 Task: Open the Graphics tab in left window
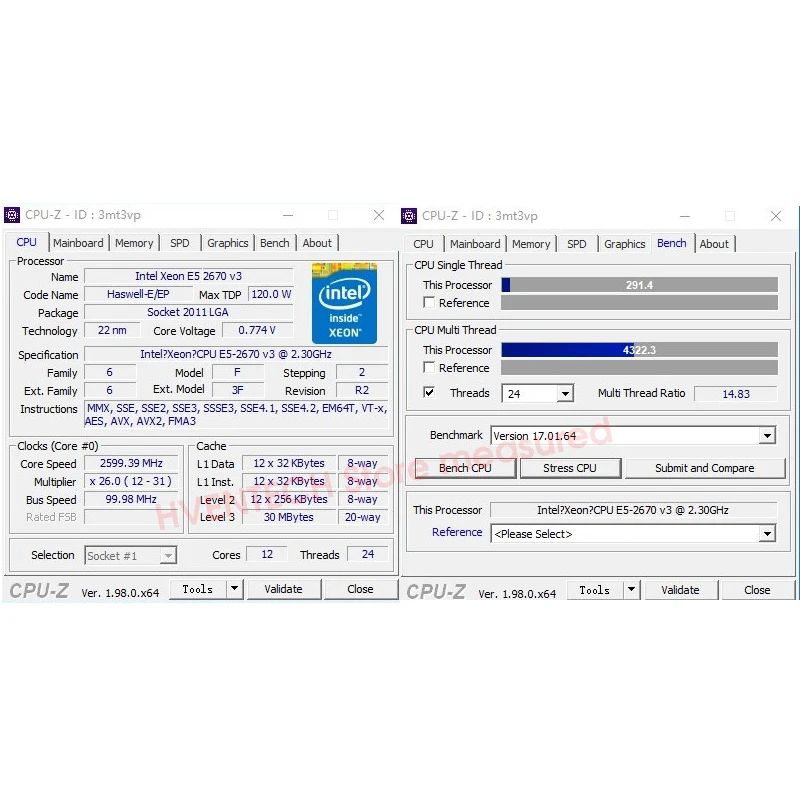coord(228,243)
